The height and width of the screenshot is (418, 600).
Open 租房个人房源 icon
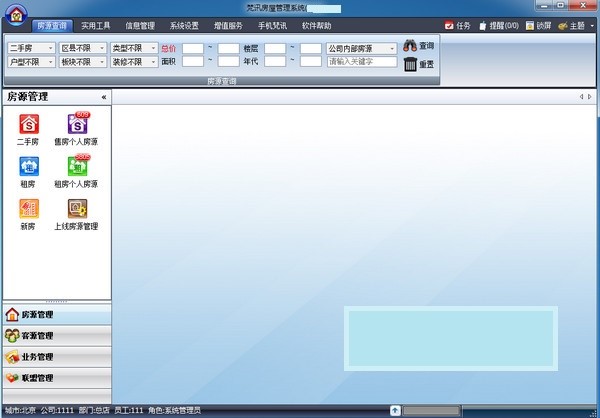(76, 166)
